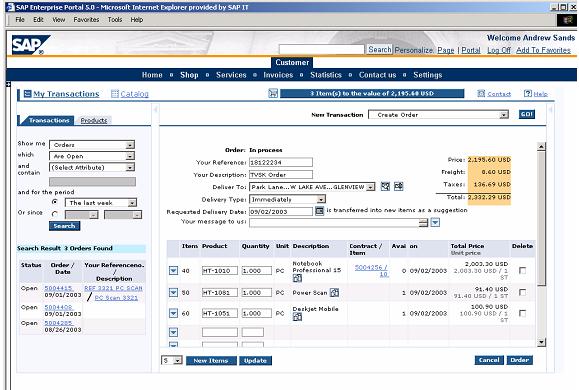Open the product details icon under Deskjet Mobile
579x390 pixels.
click(297, 317)
